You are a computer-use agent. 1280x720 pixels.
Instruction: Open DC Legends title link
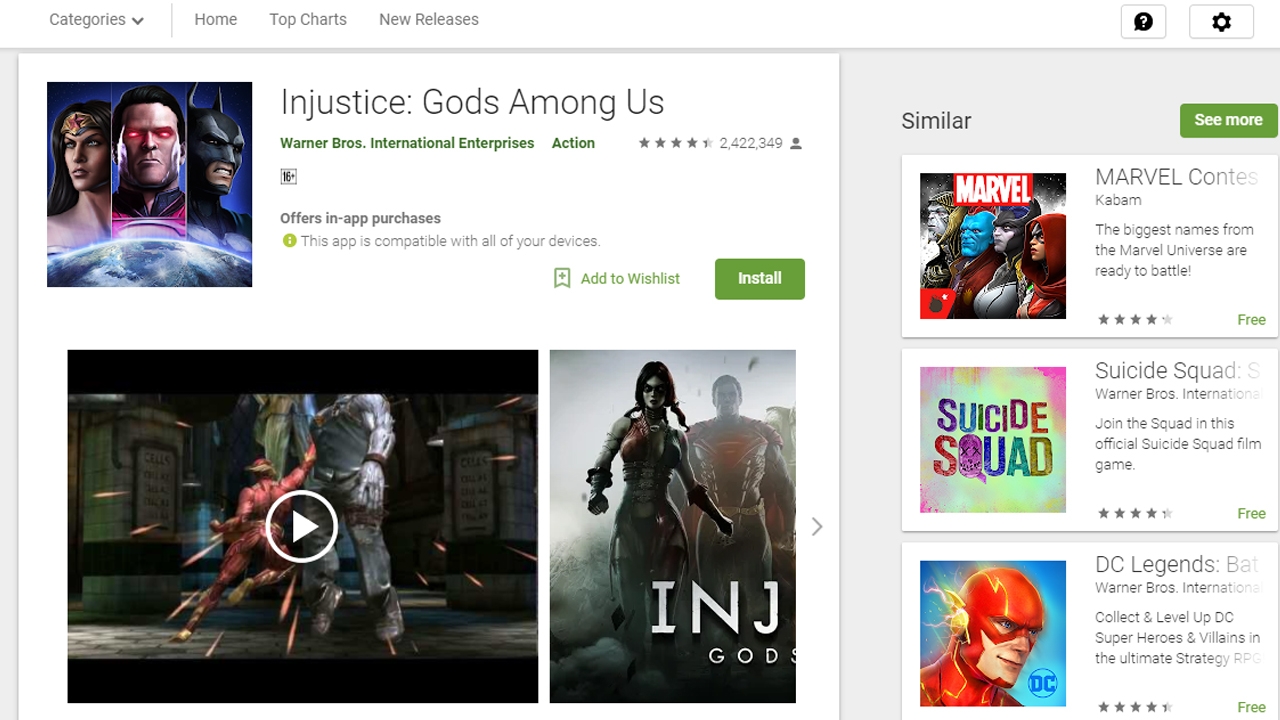[x=1176, y=565]
